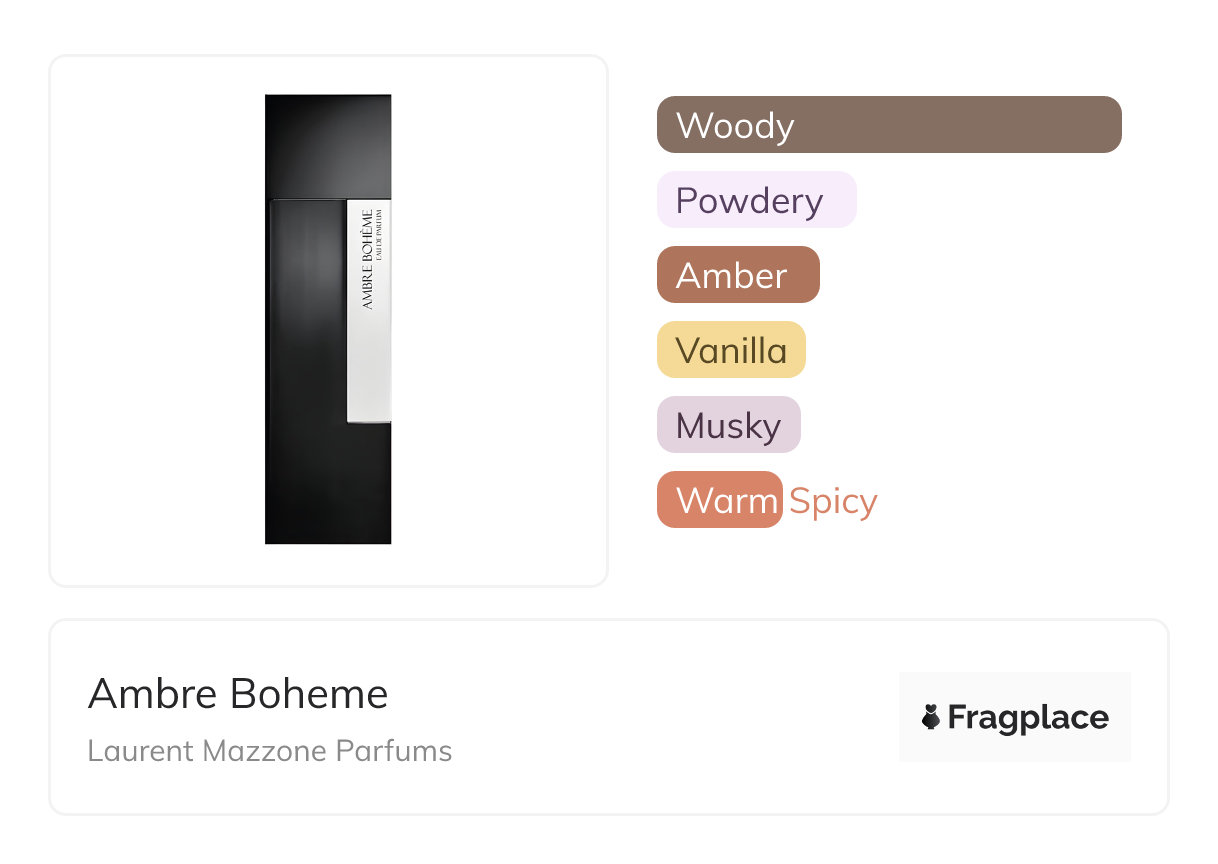The width and height of the screenshot is (1218, 864).
Task: Click the Musky text label
Action: 728,426
